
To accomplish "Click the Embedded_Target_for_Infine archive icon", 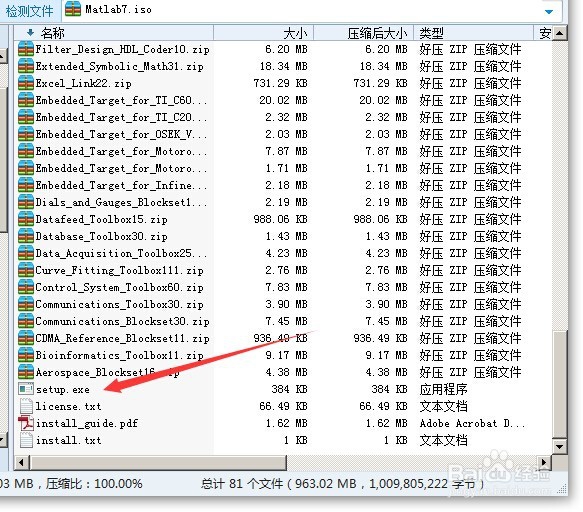I will [26, 185].
